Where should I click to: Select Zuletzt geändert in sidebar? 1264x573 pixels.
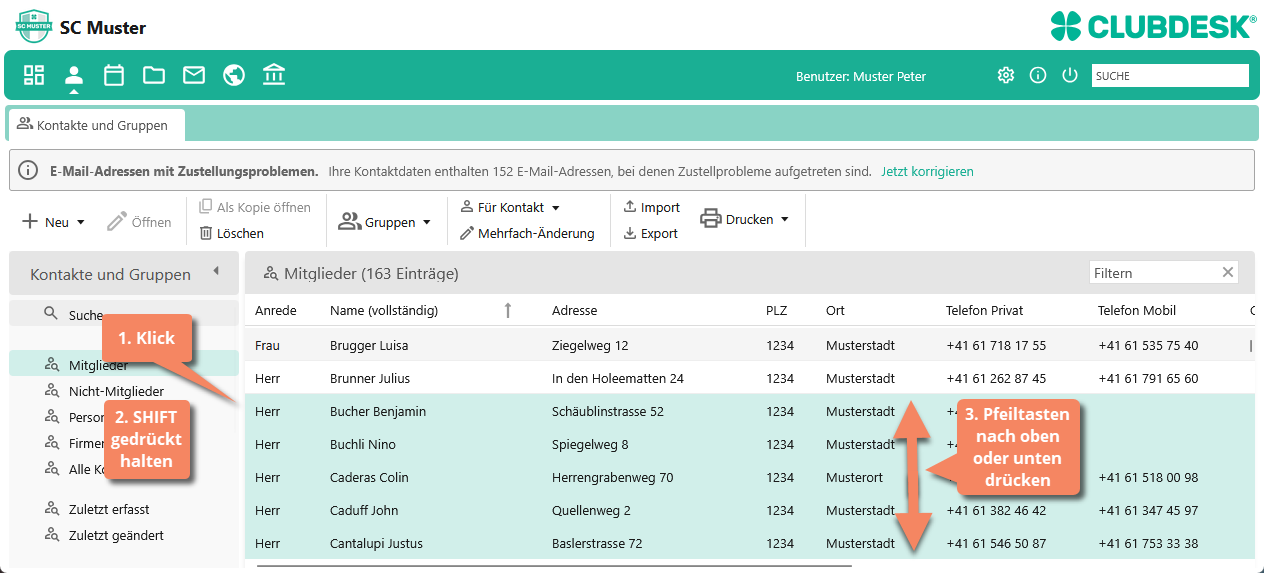[116, 535]
